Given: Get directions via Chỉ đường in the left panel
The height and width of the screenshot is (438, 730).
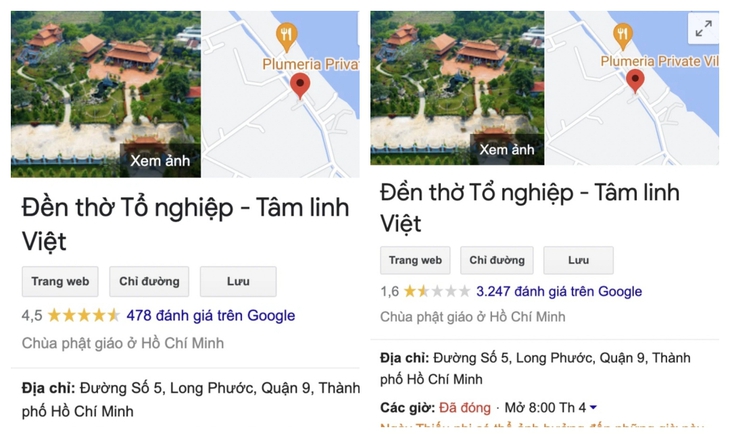Looking at the screenshot, I should [x=149, y=282].
